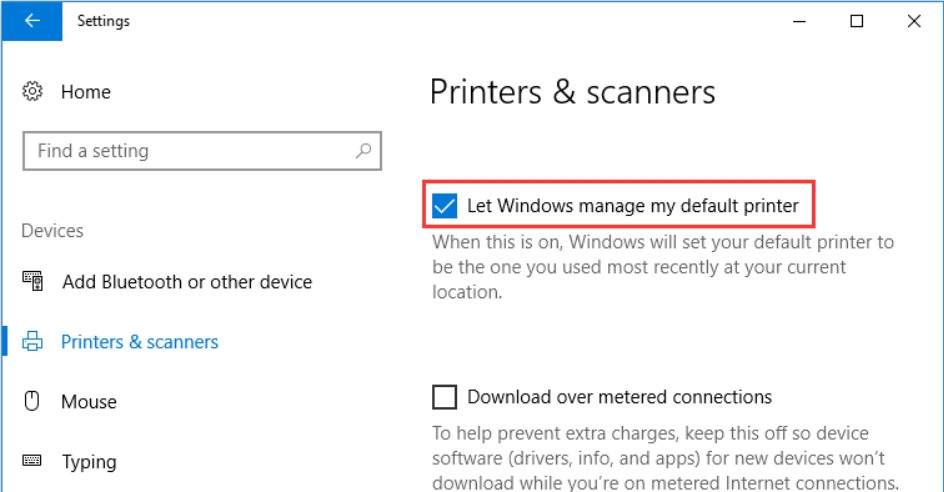944x492 pixels.
Task: Select Printers & scanners in sidebar
Action: 140,342
